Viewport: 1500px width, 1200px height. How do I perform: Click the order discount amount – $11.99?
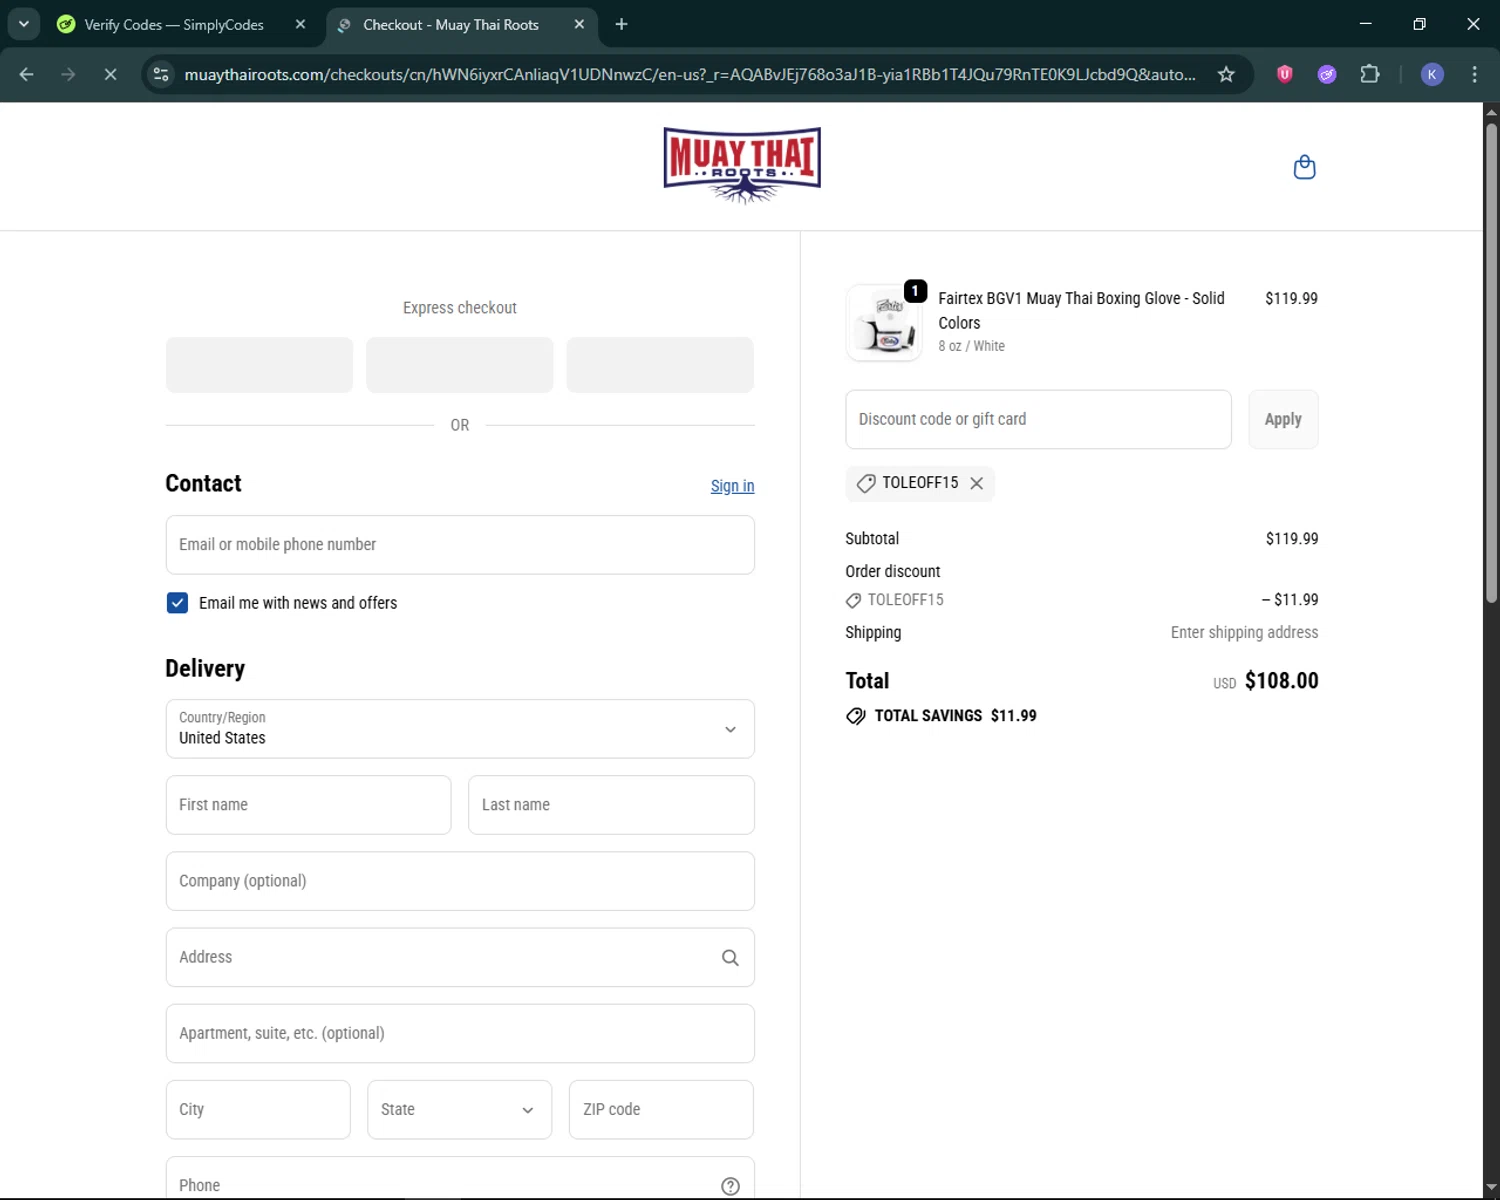[1290, 600]
